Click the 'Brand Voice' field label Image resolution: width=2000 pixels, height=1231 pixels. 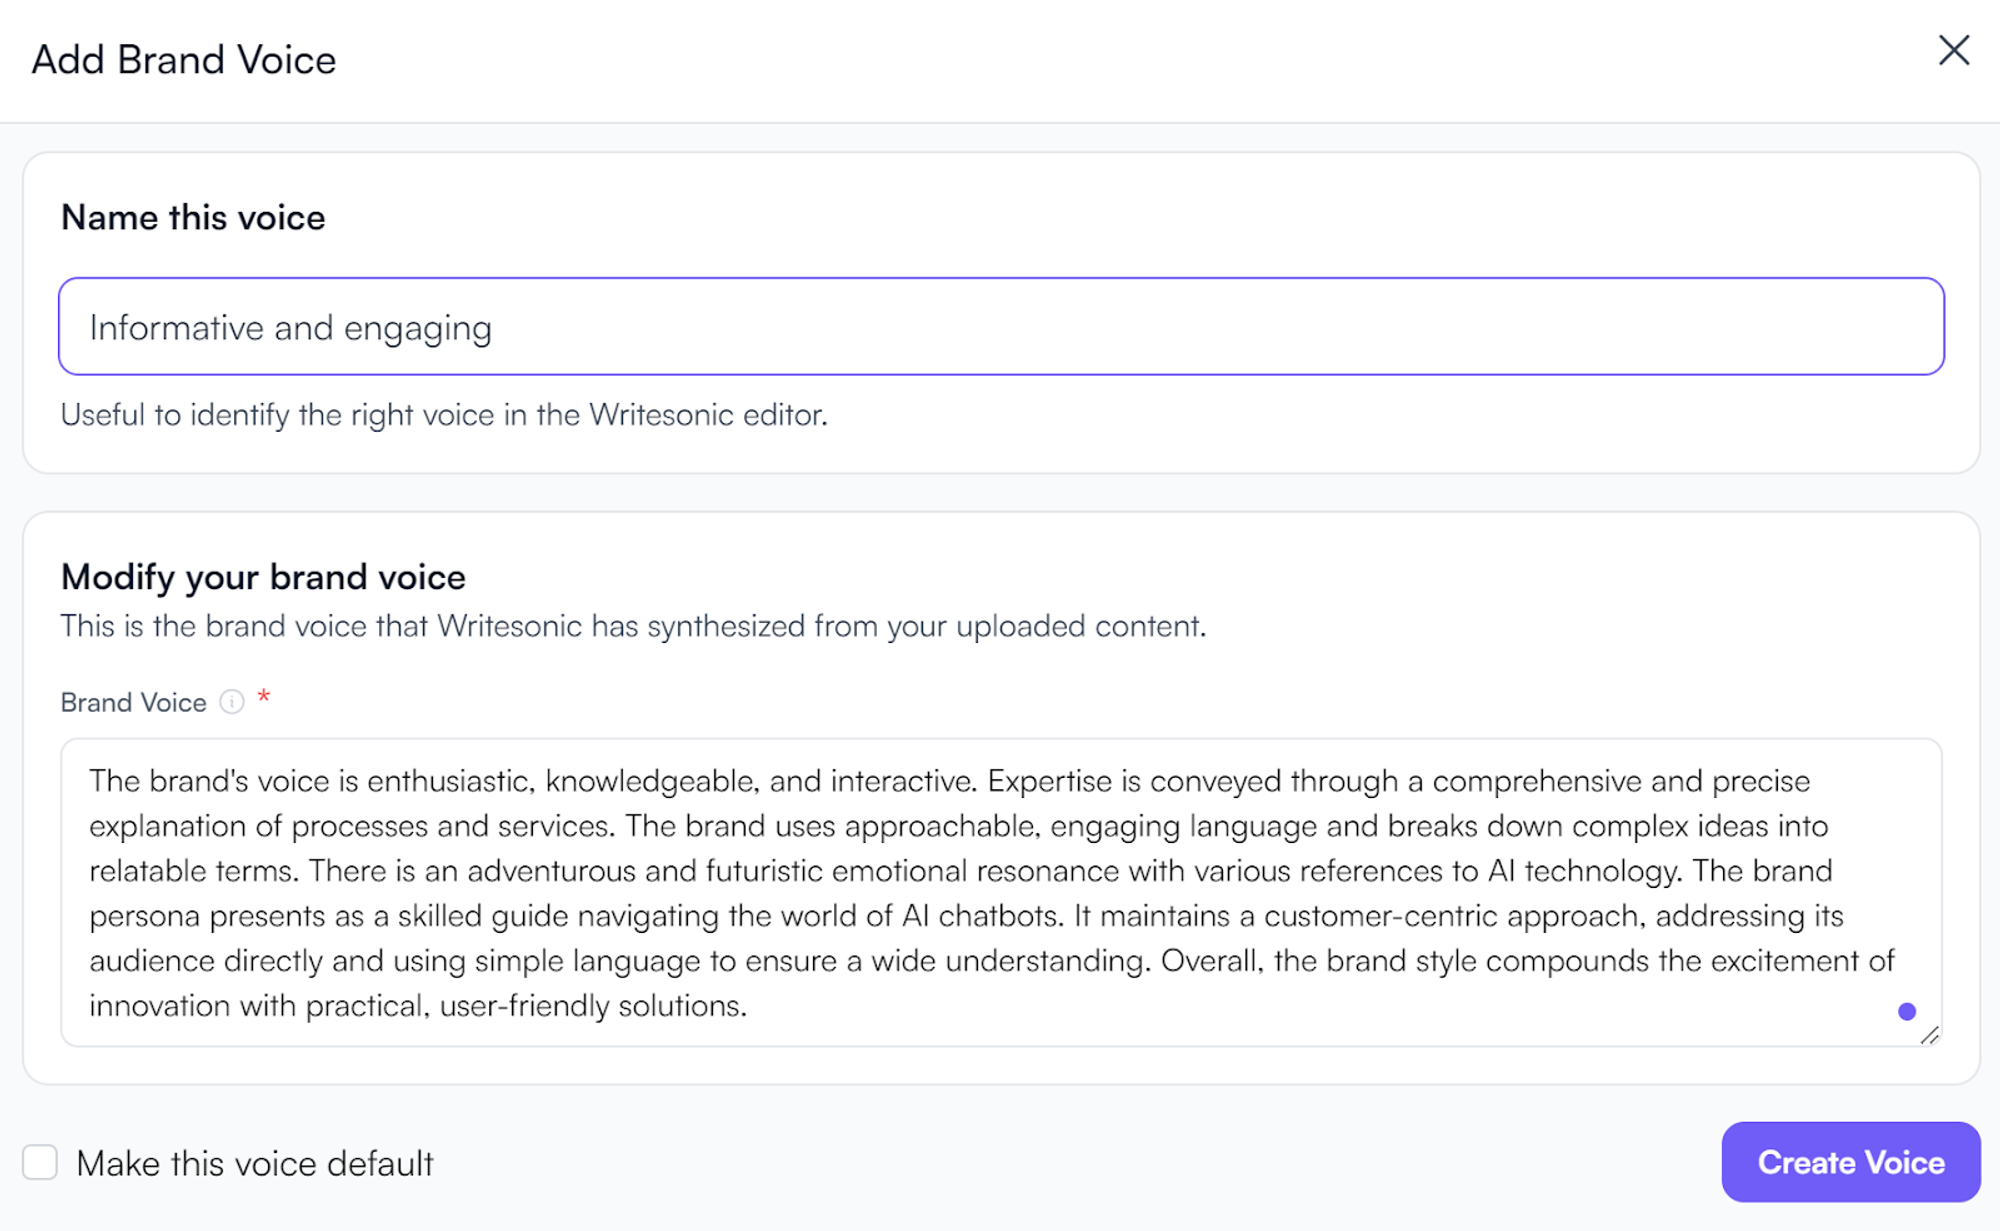tap(133, 703)
